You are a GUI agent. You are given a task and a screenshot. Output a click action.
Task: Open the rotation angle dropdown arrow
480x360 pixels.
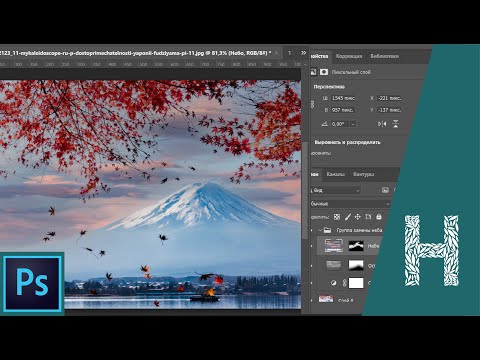point(353,124)
